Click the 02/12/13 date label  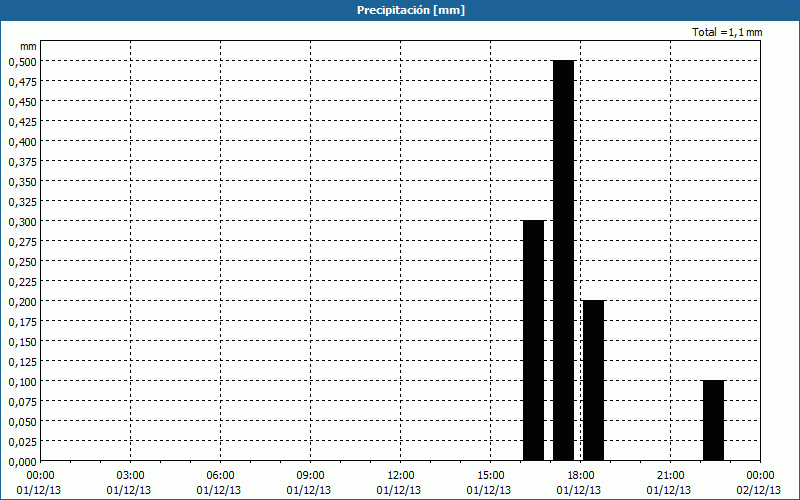759,490
